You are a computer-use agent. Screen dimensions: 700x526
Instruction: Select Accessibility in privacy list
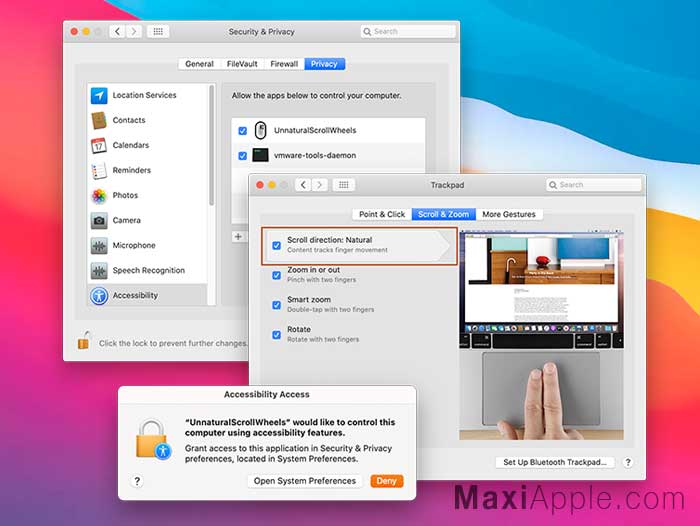coord(148,295)
